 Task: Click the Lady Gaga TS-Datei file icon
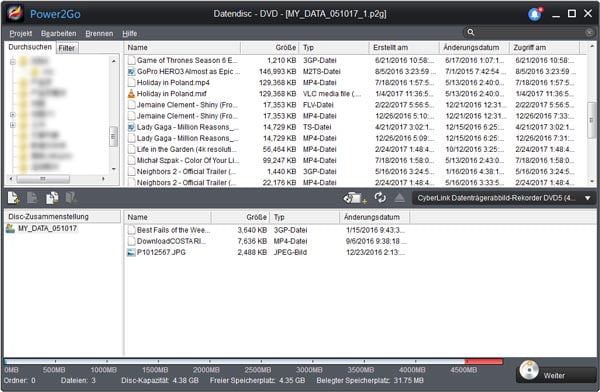[131, 127]
